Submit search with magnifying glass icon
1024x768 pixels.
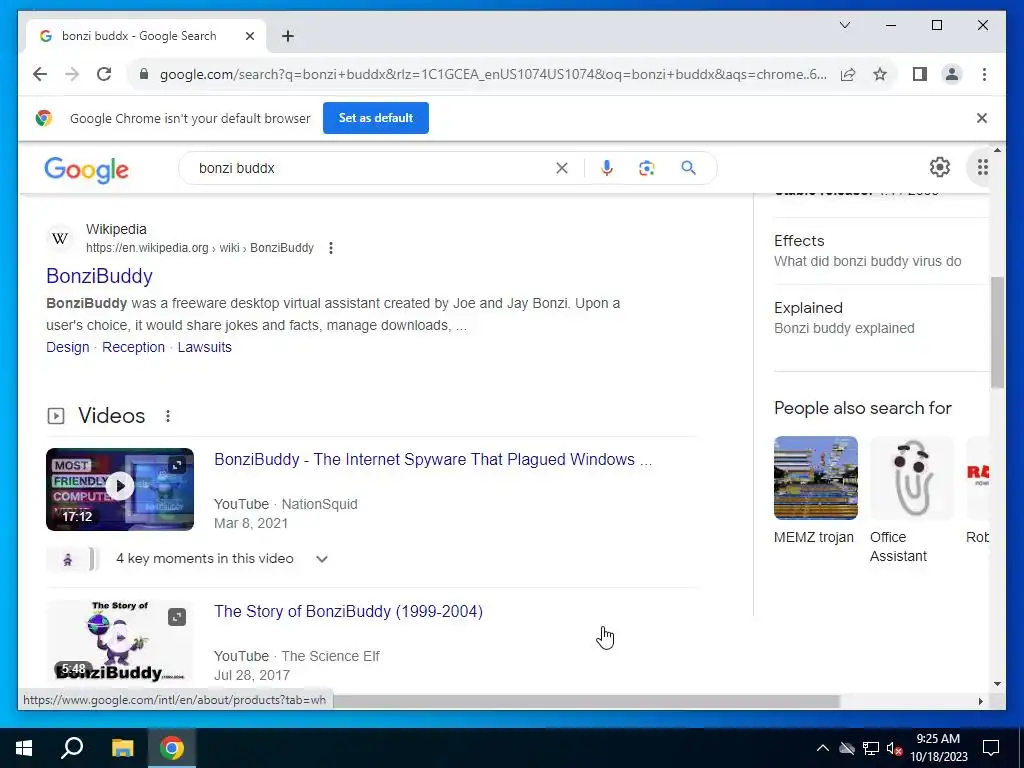[688, 168]
